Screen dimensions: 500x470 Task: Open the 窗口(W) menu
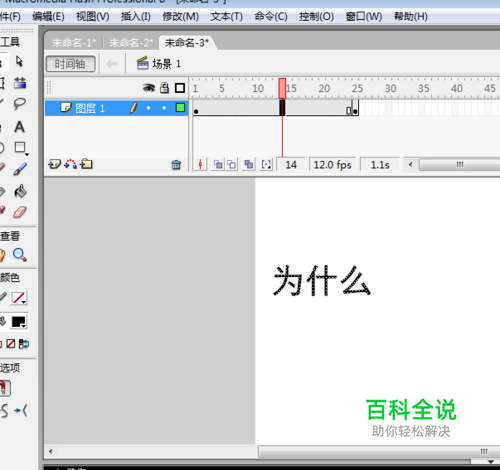pos(364,16)
